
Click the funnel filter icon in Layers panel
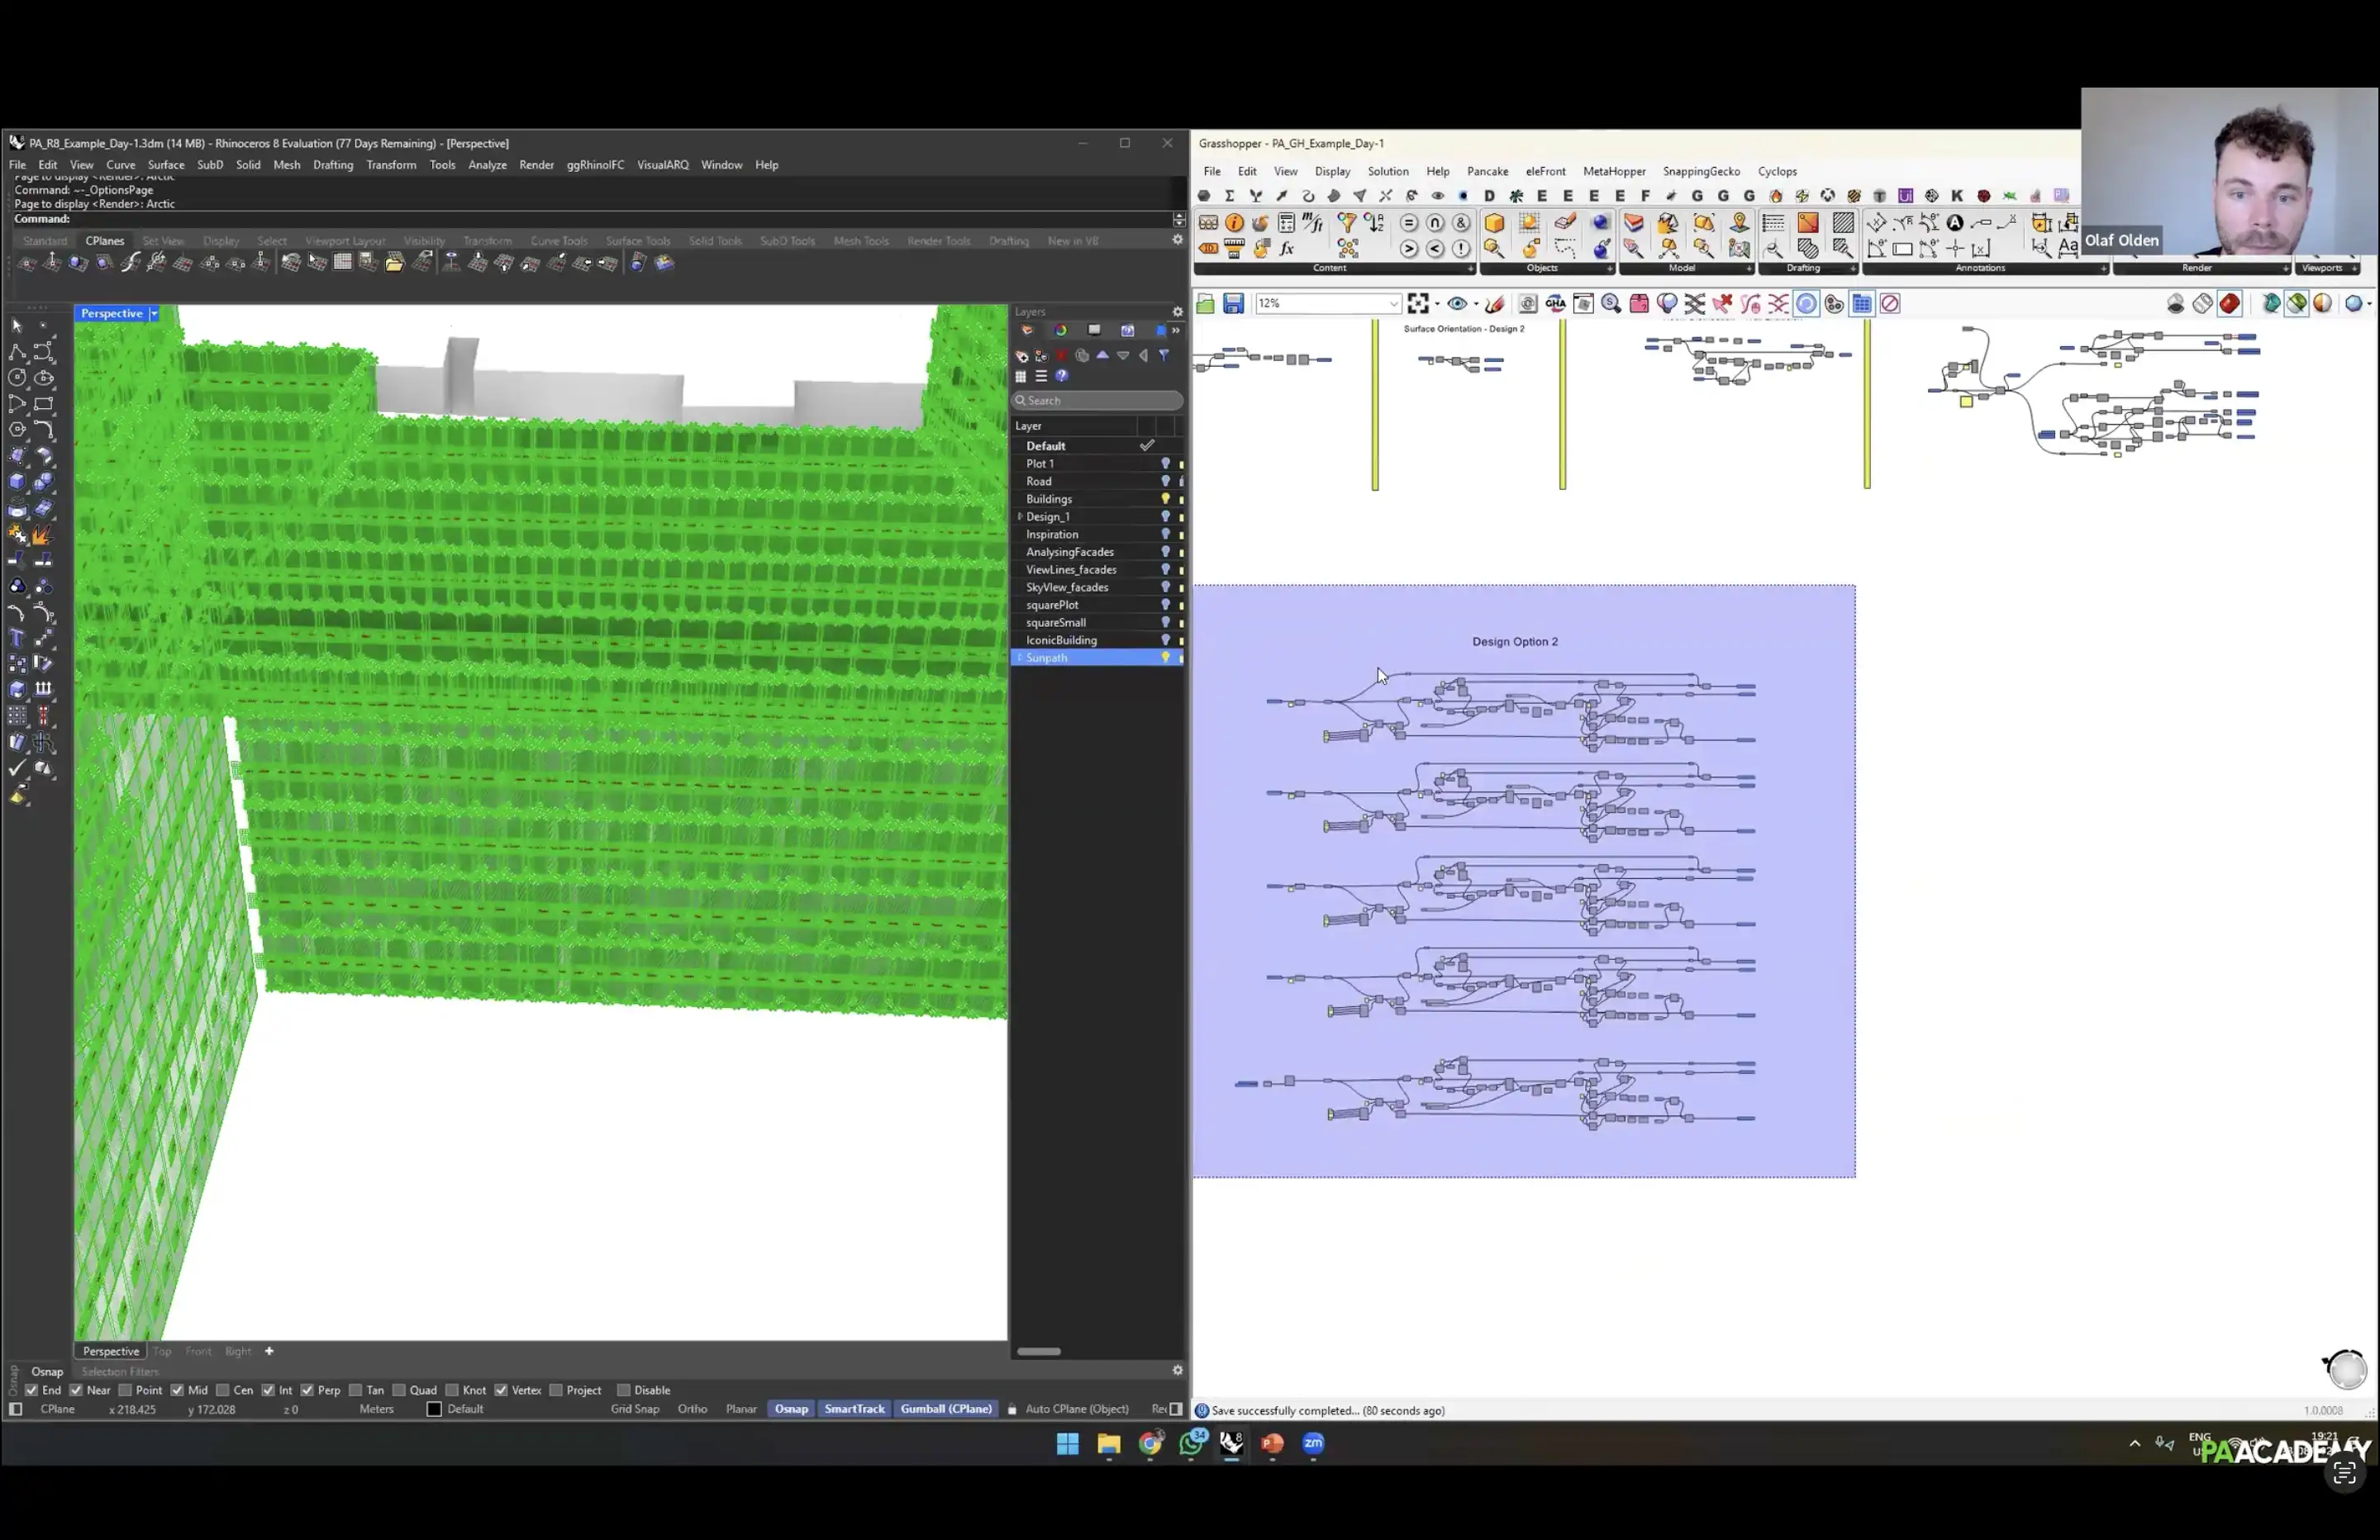click(1164, 356)
